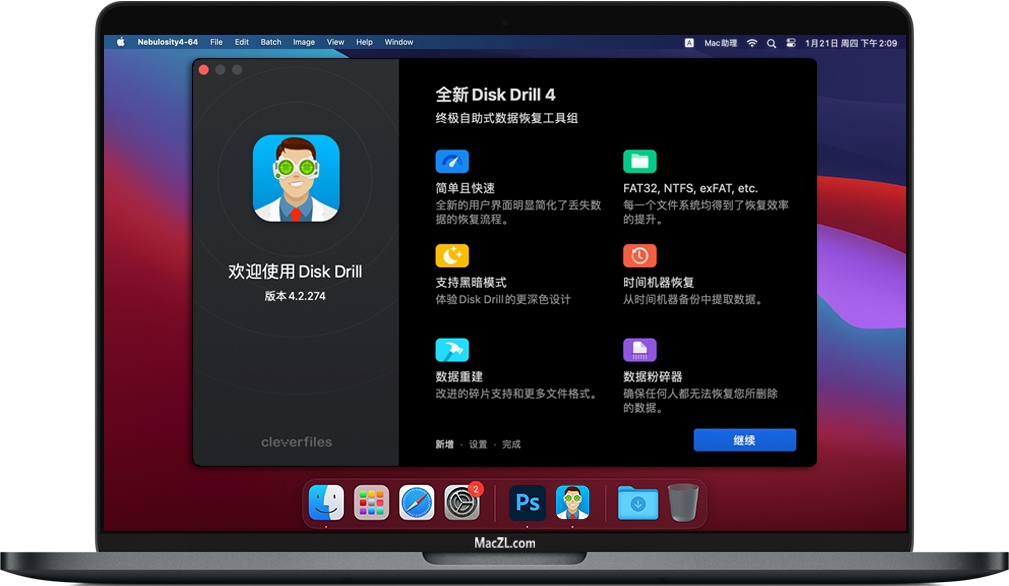Screen dimensions: 1009x586
Task: Open the Control Center icon
Action: tap(791, 43)
